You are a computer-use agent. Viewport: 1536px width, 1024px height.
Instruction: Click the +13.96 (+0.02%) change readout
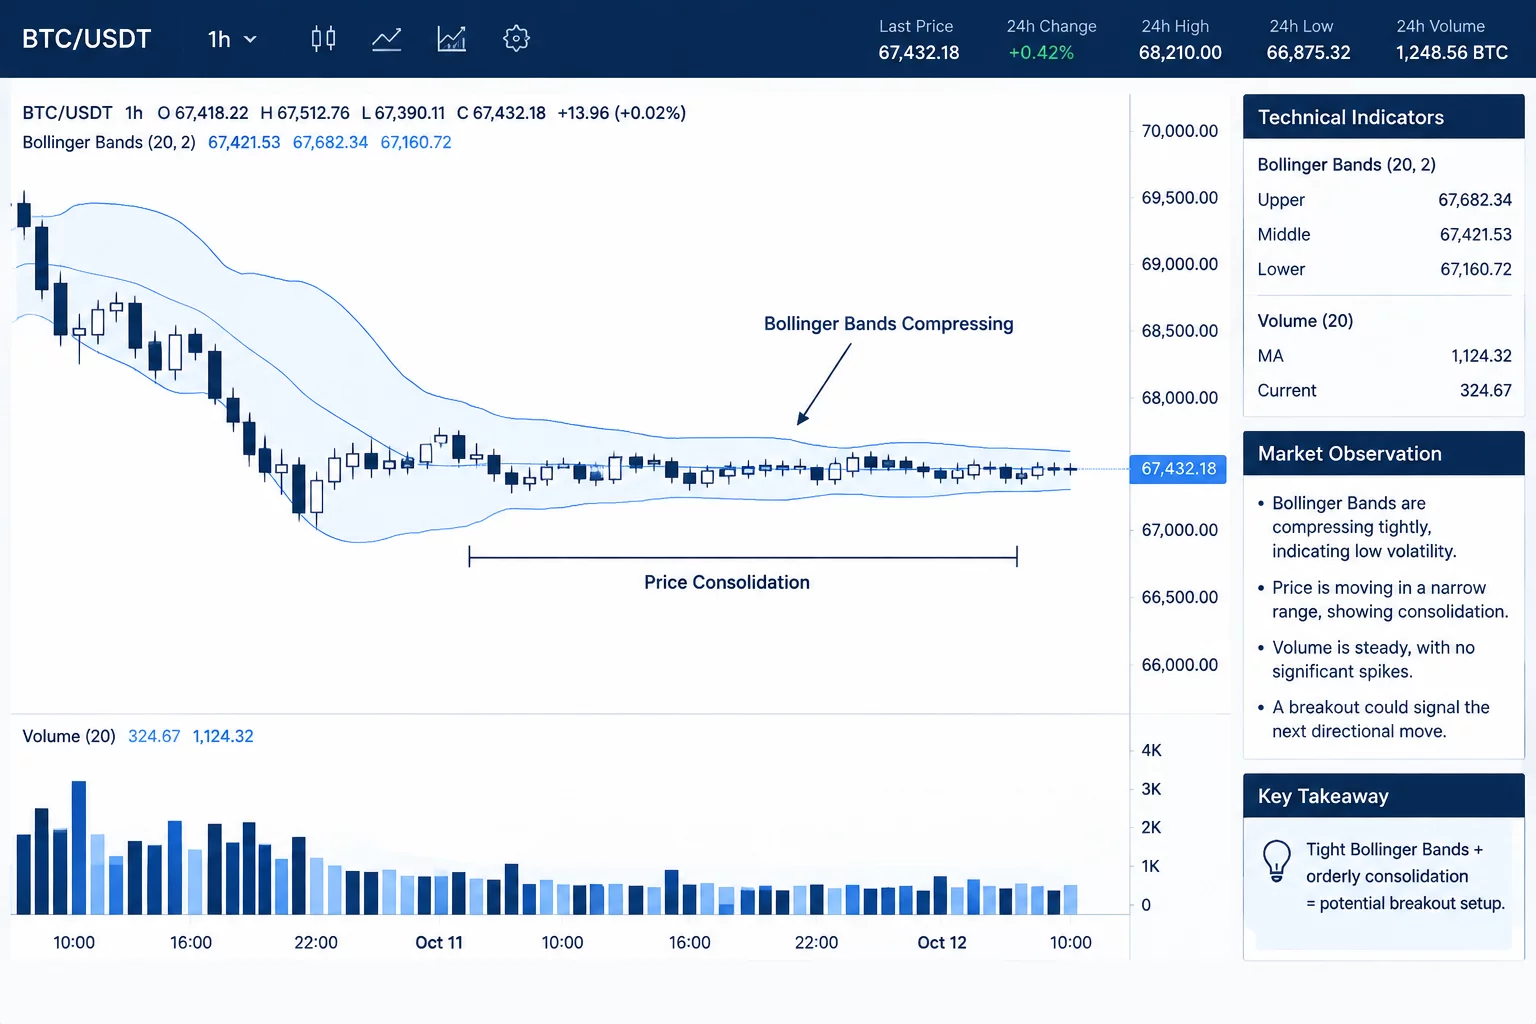(x=622, y=113)
